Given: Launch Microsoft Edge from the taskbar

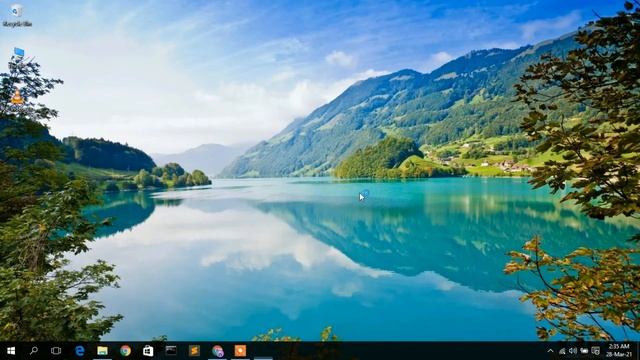Looking at the screenshot, I should (80, 351).
